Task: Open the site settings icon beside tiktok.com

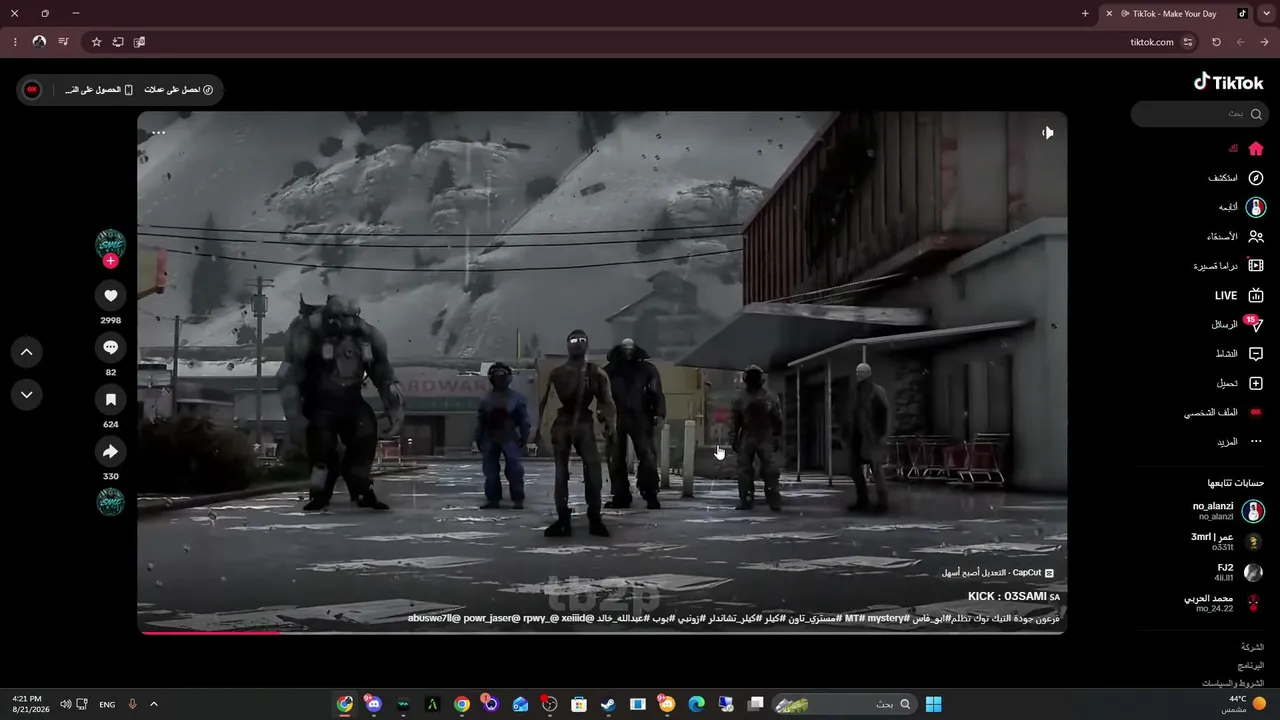Action: [x=1188, y=42]
